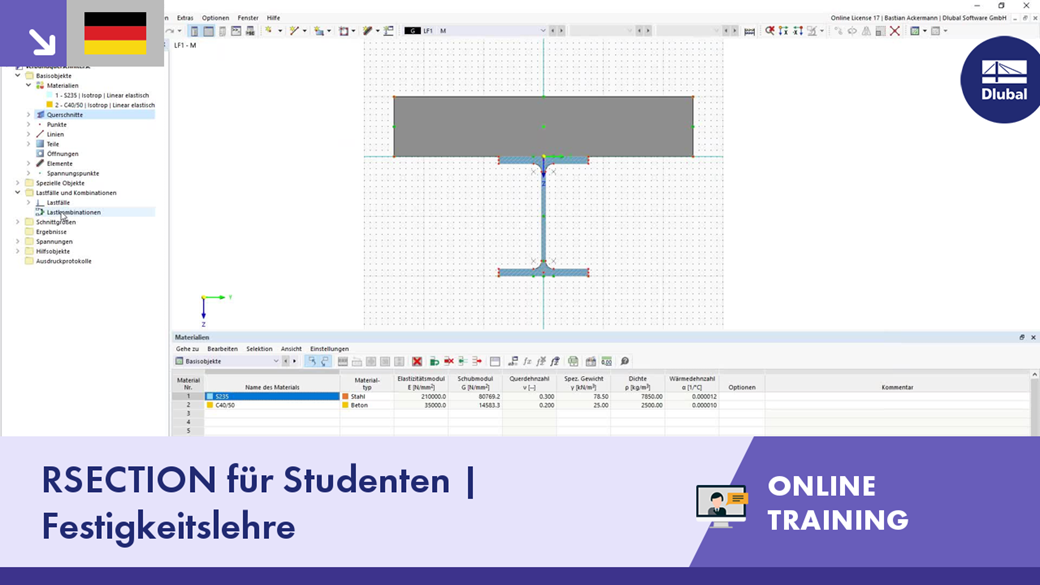Select material 2 - C40/50 in tree

105,105
